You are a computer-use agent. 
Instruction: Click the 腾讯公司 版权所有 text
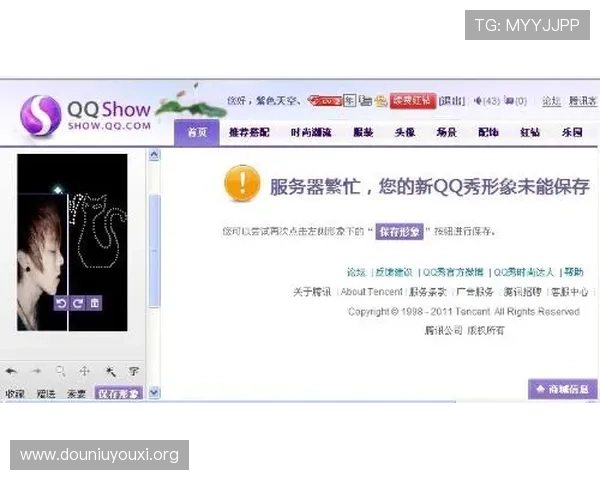465,330
